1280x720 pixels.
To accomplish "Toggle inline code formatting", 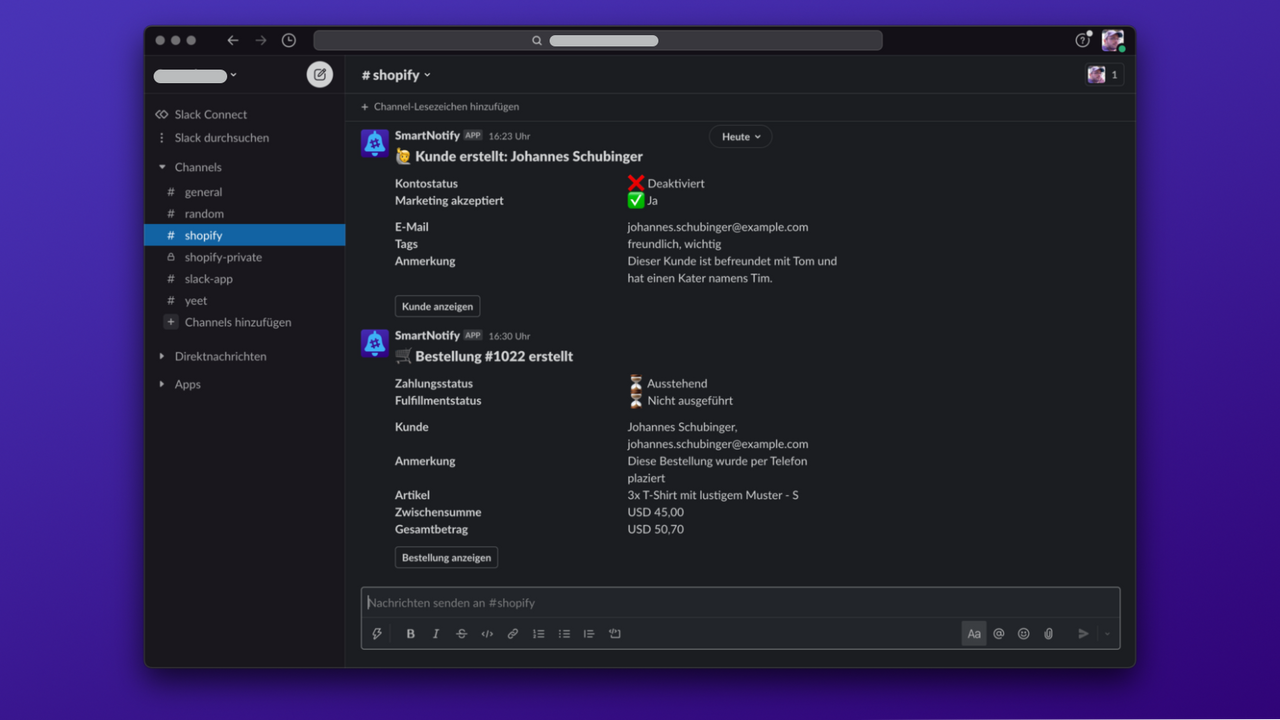I will coord(487,633).
